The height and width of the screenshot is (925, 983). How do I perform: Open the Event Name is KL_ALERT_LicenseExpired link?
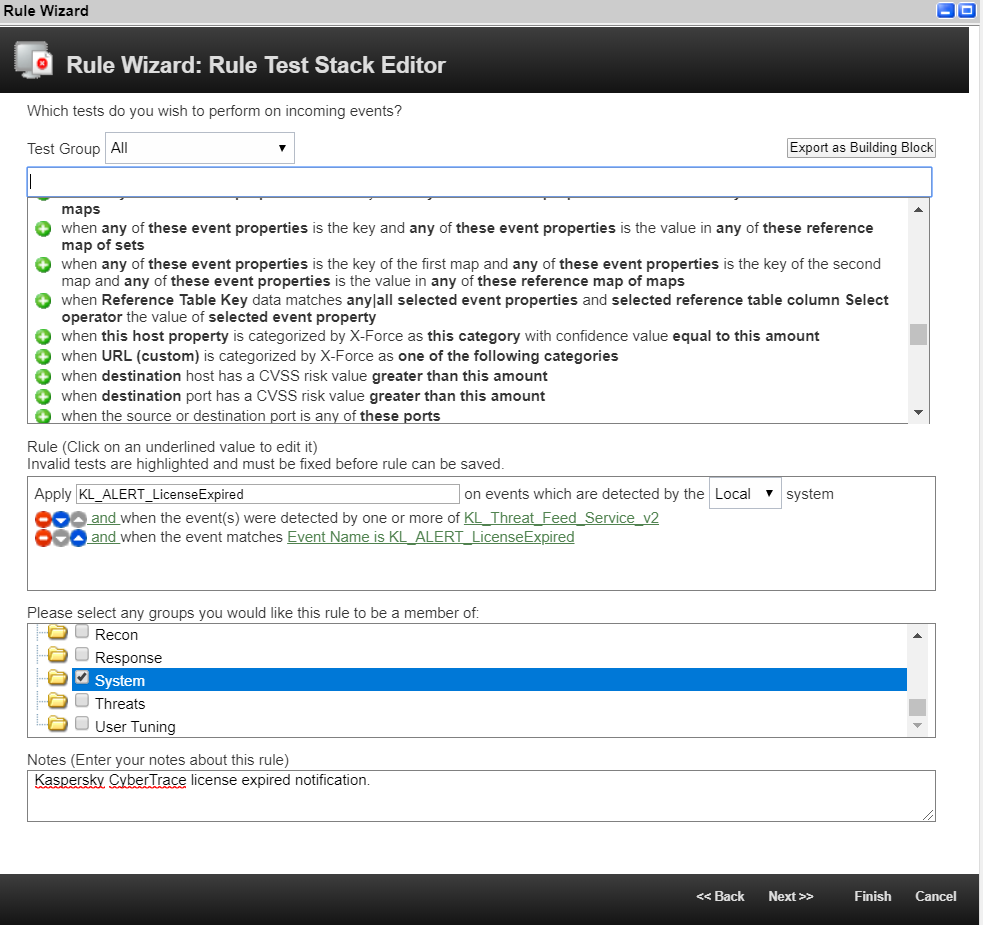pyautogui.click(x=430, y=537)
